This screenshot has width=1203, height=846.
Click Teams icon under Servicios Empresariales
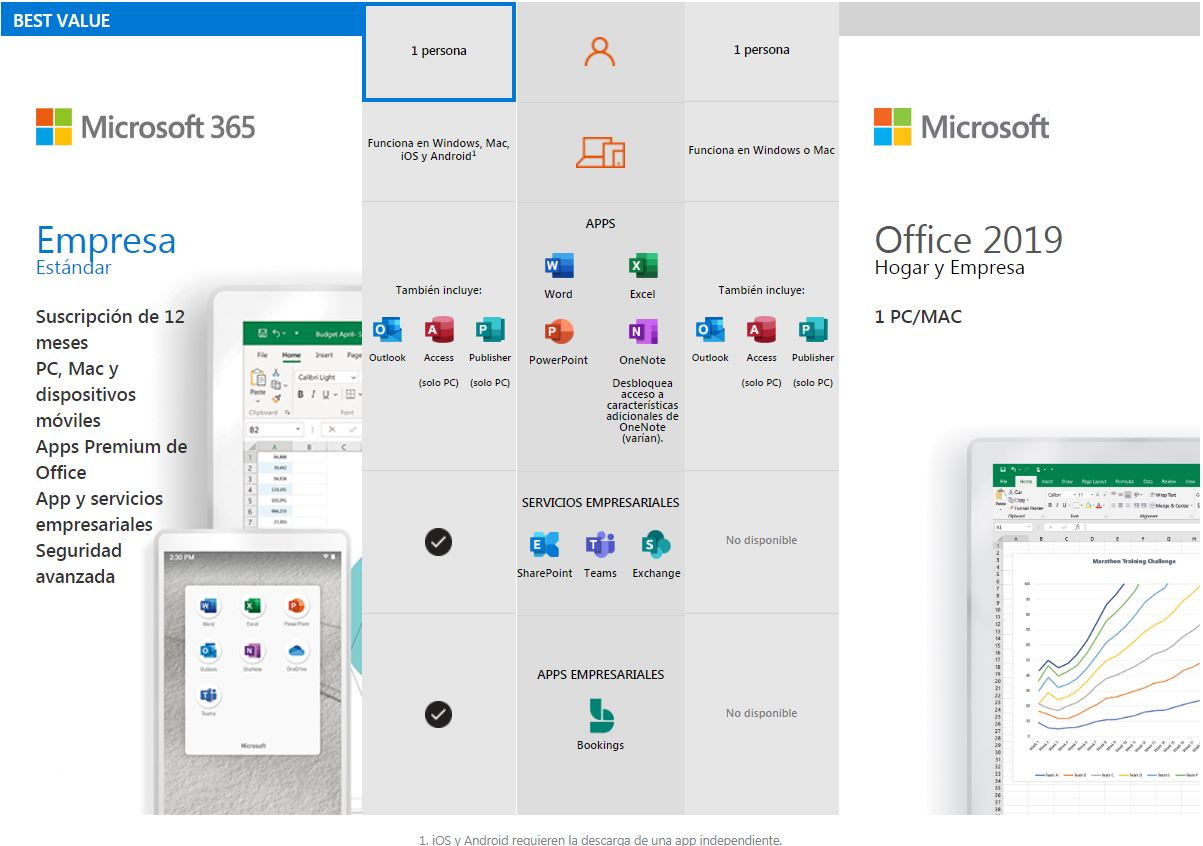click(600, 545)
